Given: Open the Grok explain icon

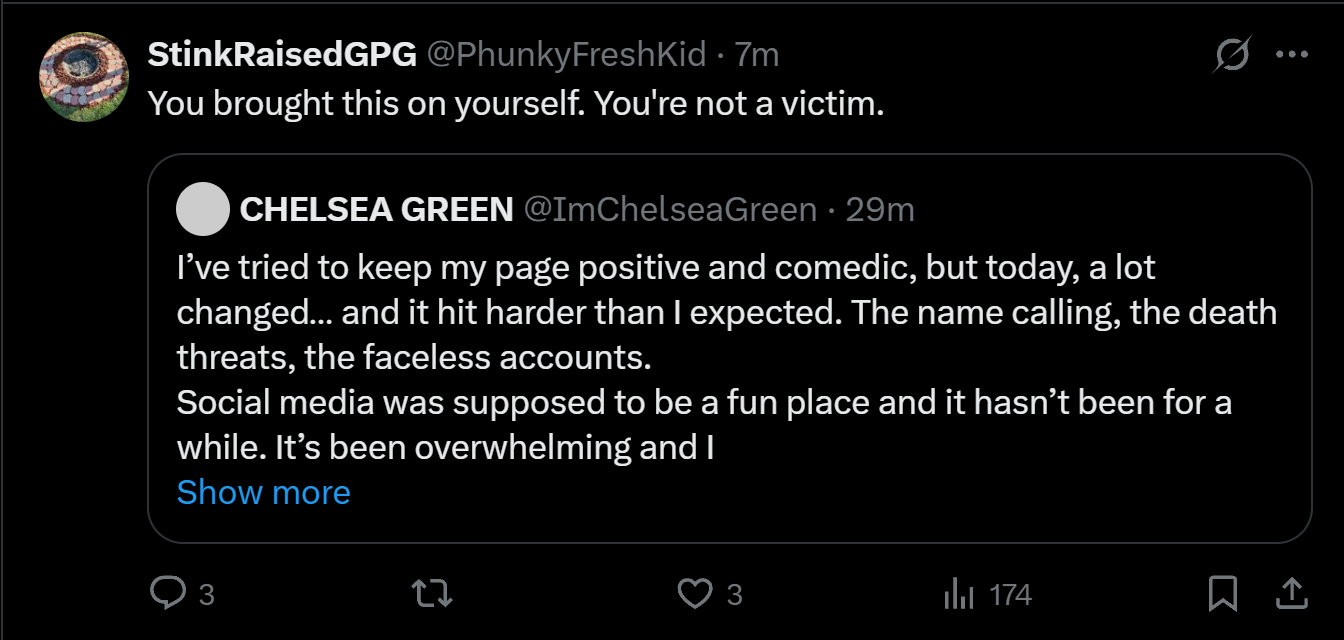Looking at the screenshot, I should (1232, 55).
